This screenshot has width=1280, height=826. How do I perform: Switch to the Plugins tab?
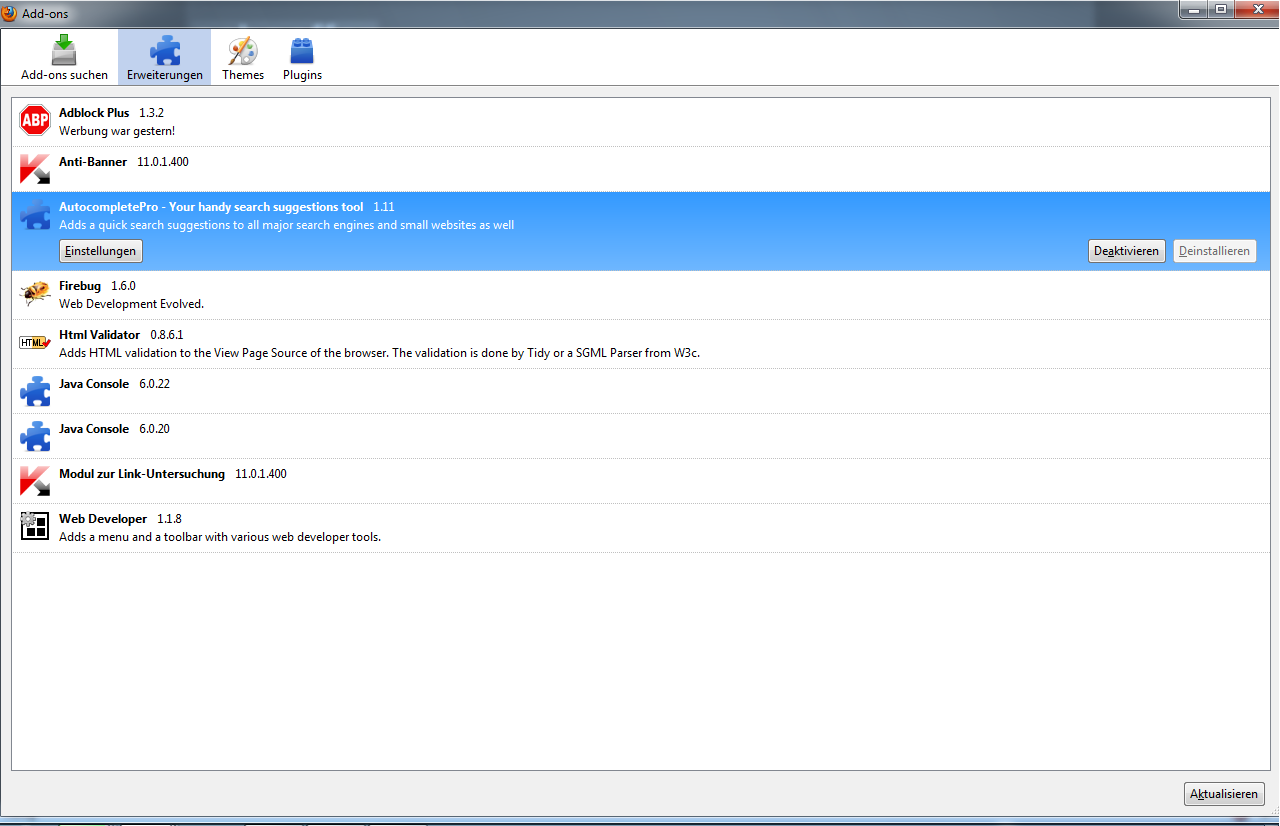click(x=302, y=57)
